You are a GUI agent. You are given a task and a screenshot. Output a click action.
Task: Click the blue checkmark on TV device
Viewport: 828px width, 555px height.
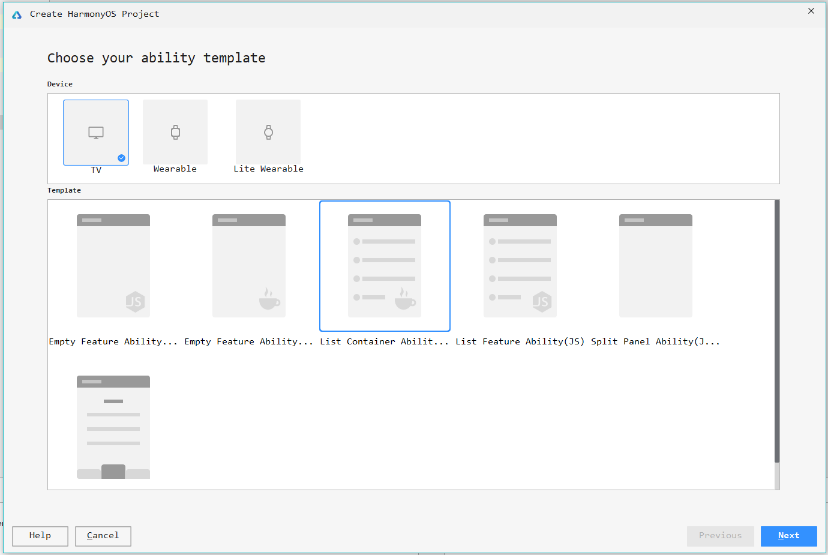(x=121, y=157)
